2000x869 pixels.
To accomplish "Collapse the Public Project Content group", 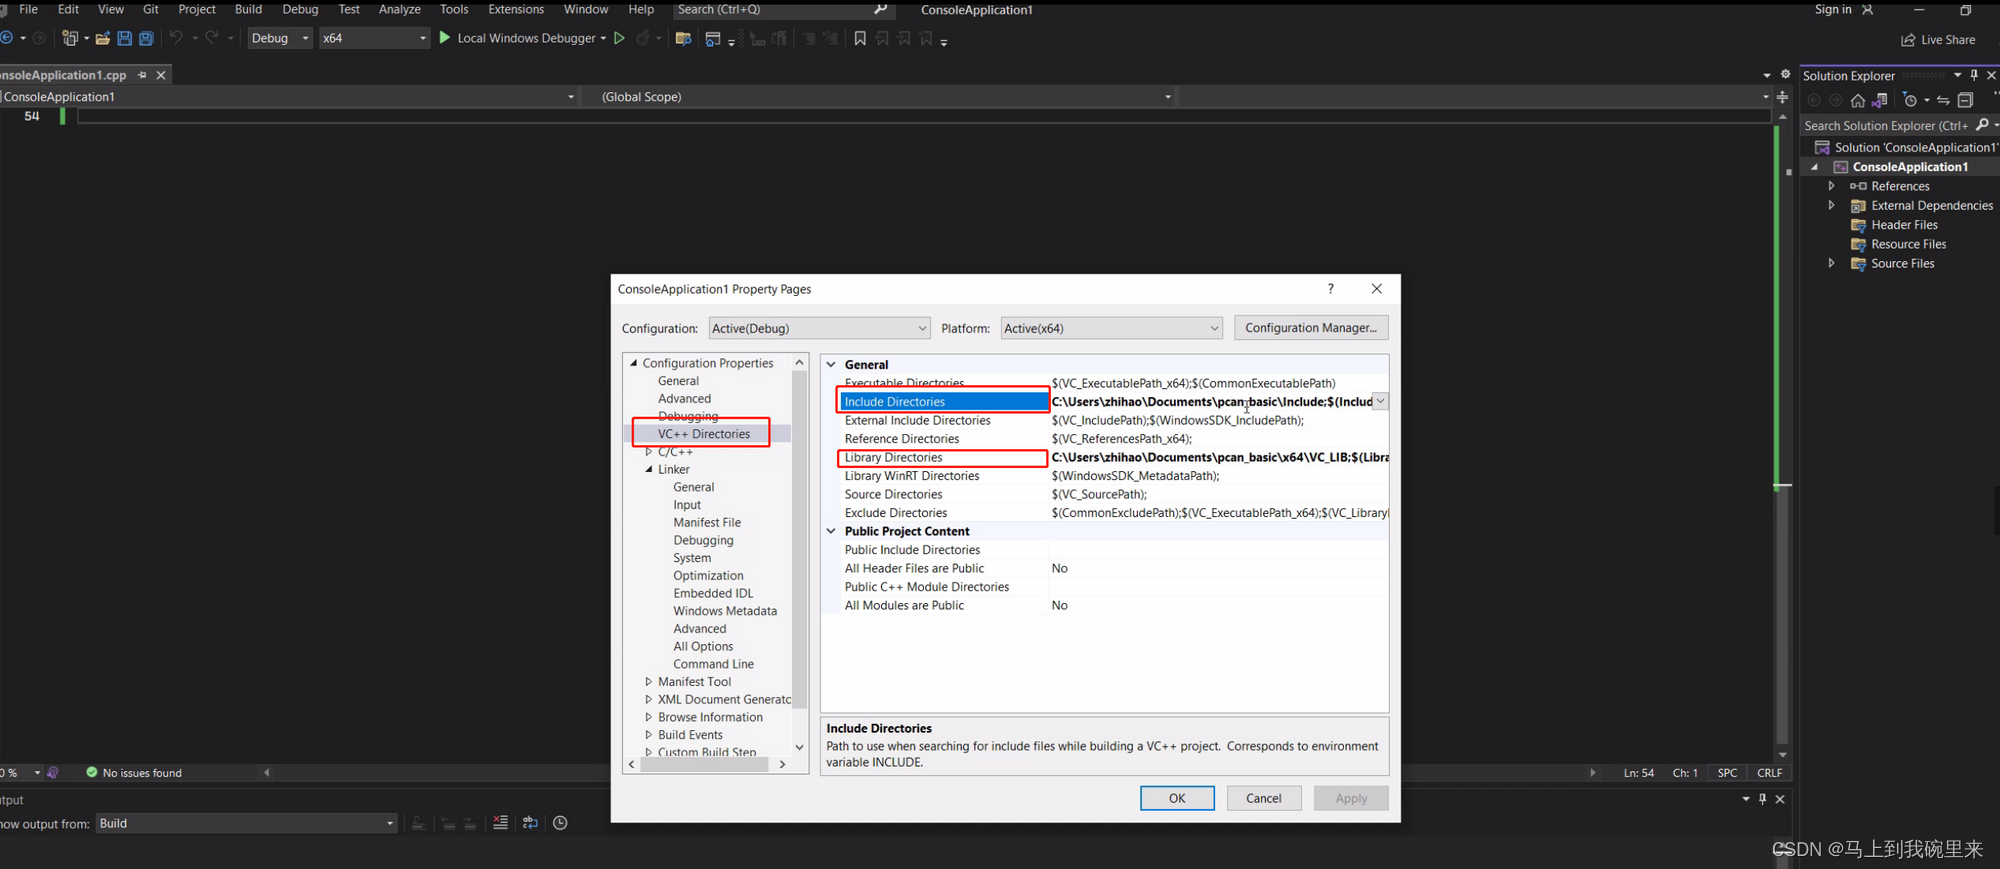I will pyautogui.click(x=831, y=531).
